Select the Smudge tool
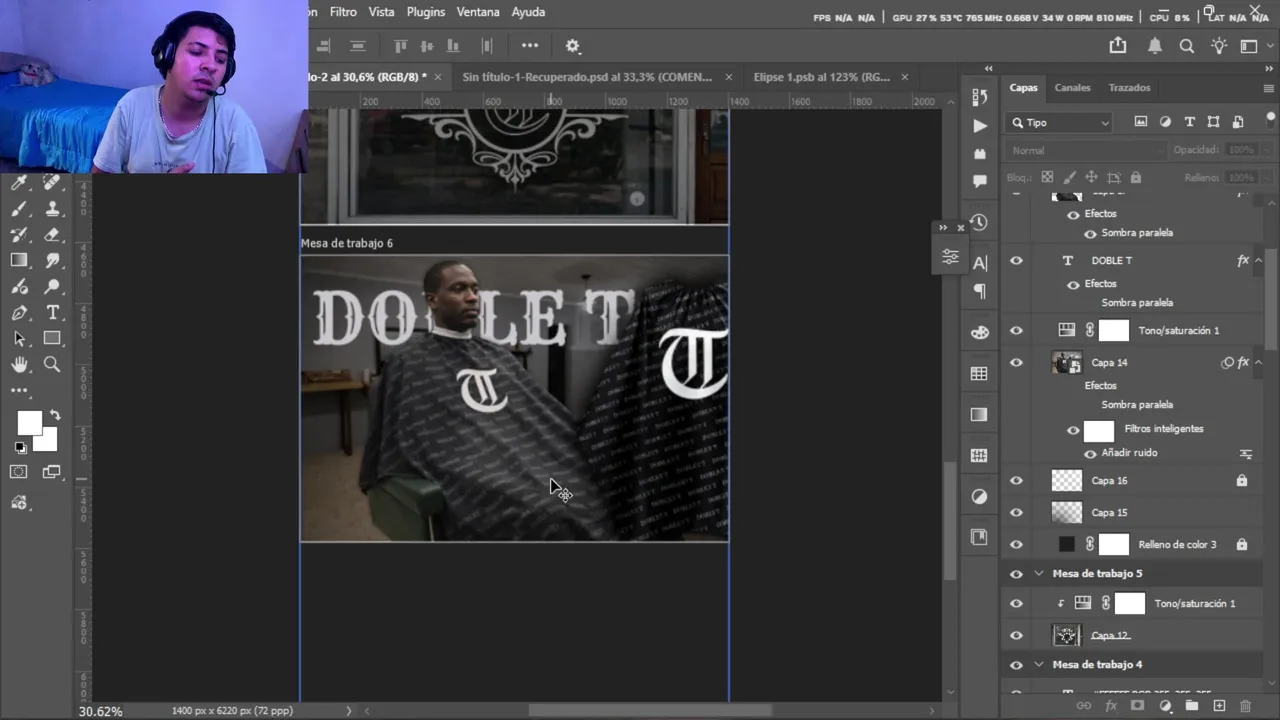This screenshot has width=1280, height=720. pyautogui.click(x=52, y=261)
